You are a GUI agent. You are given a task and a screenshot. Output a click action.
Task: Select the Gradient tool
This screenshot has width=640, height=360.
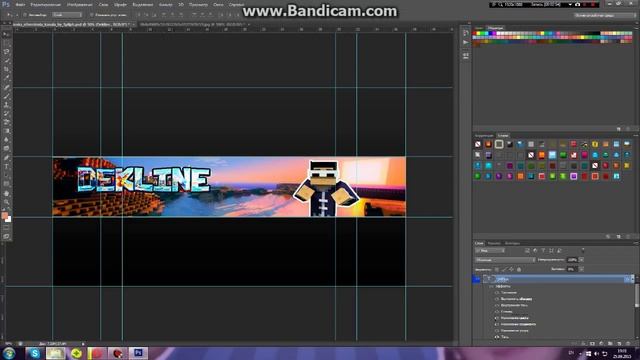pos(7,131)
